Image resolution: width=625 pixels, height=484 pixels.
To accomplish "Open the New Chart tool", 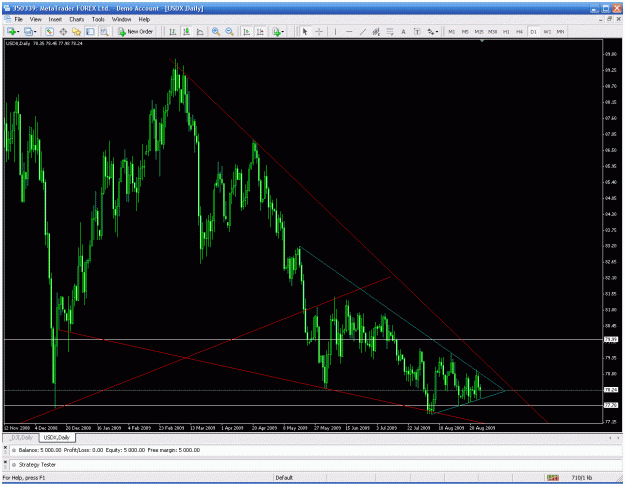I will (11, 31).
